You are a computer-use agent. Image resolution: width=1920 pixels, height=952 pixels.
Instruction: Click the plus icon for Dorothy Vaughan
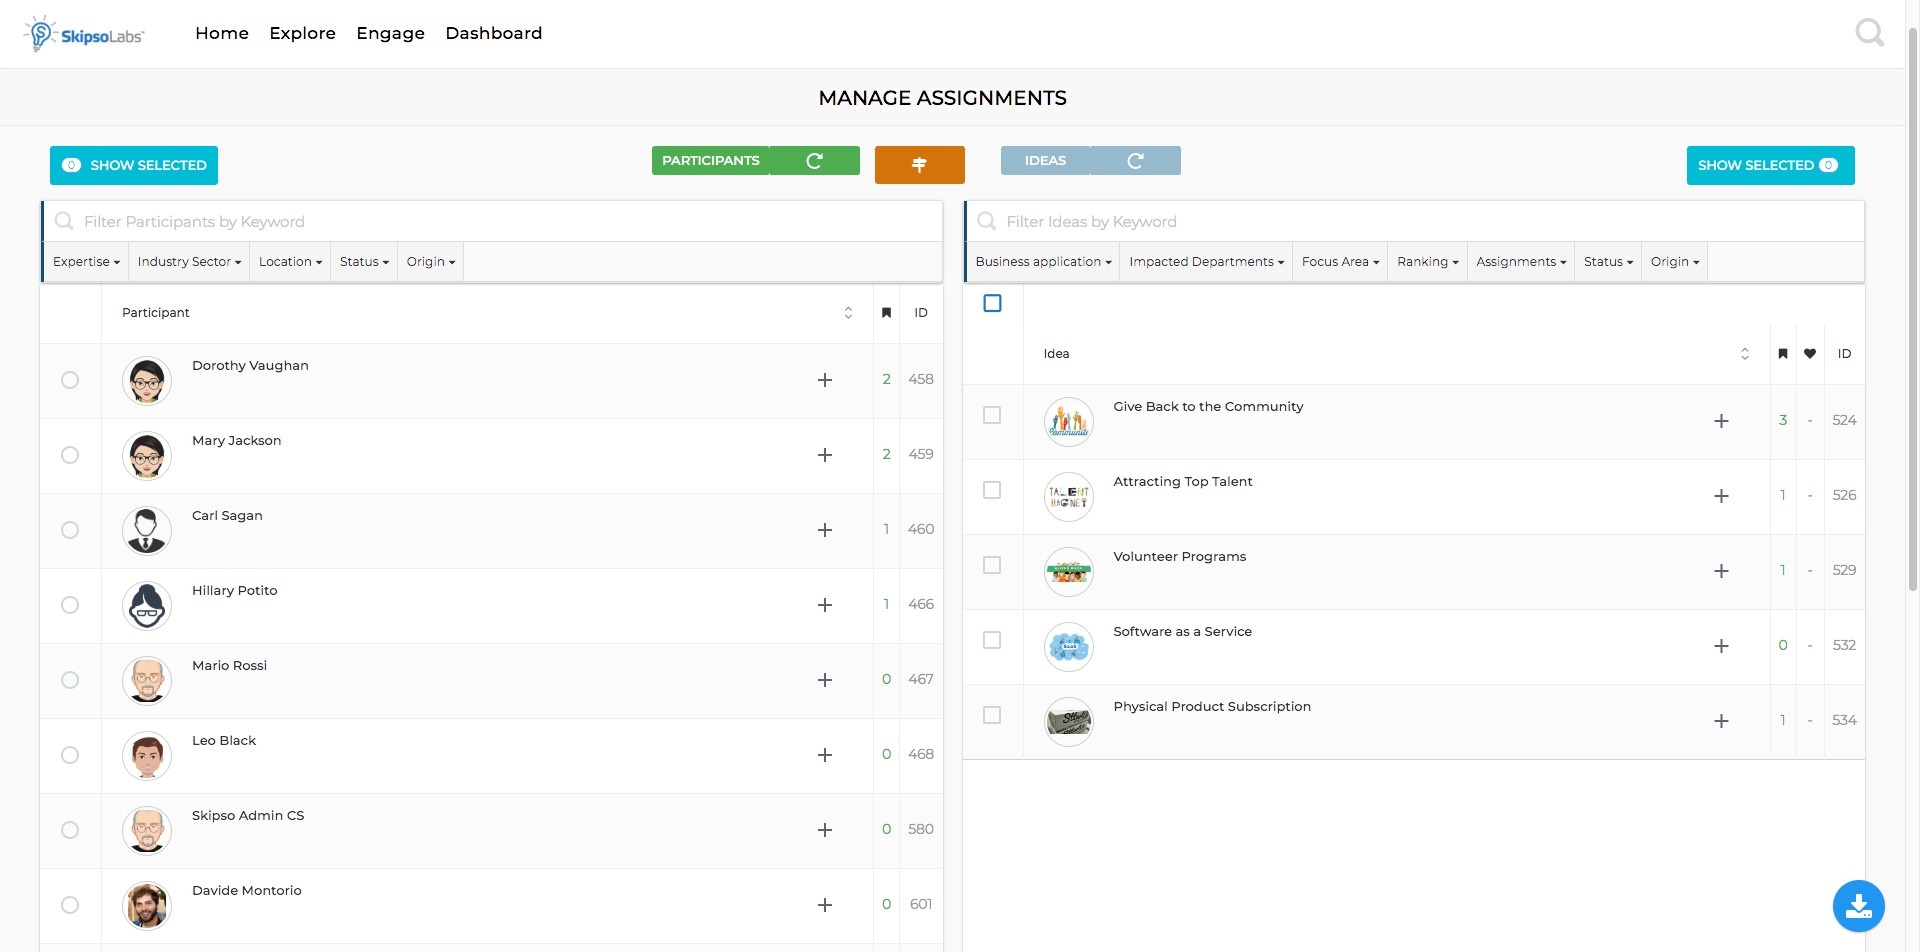click(x=825, y=380)
